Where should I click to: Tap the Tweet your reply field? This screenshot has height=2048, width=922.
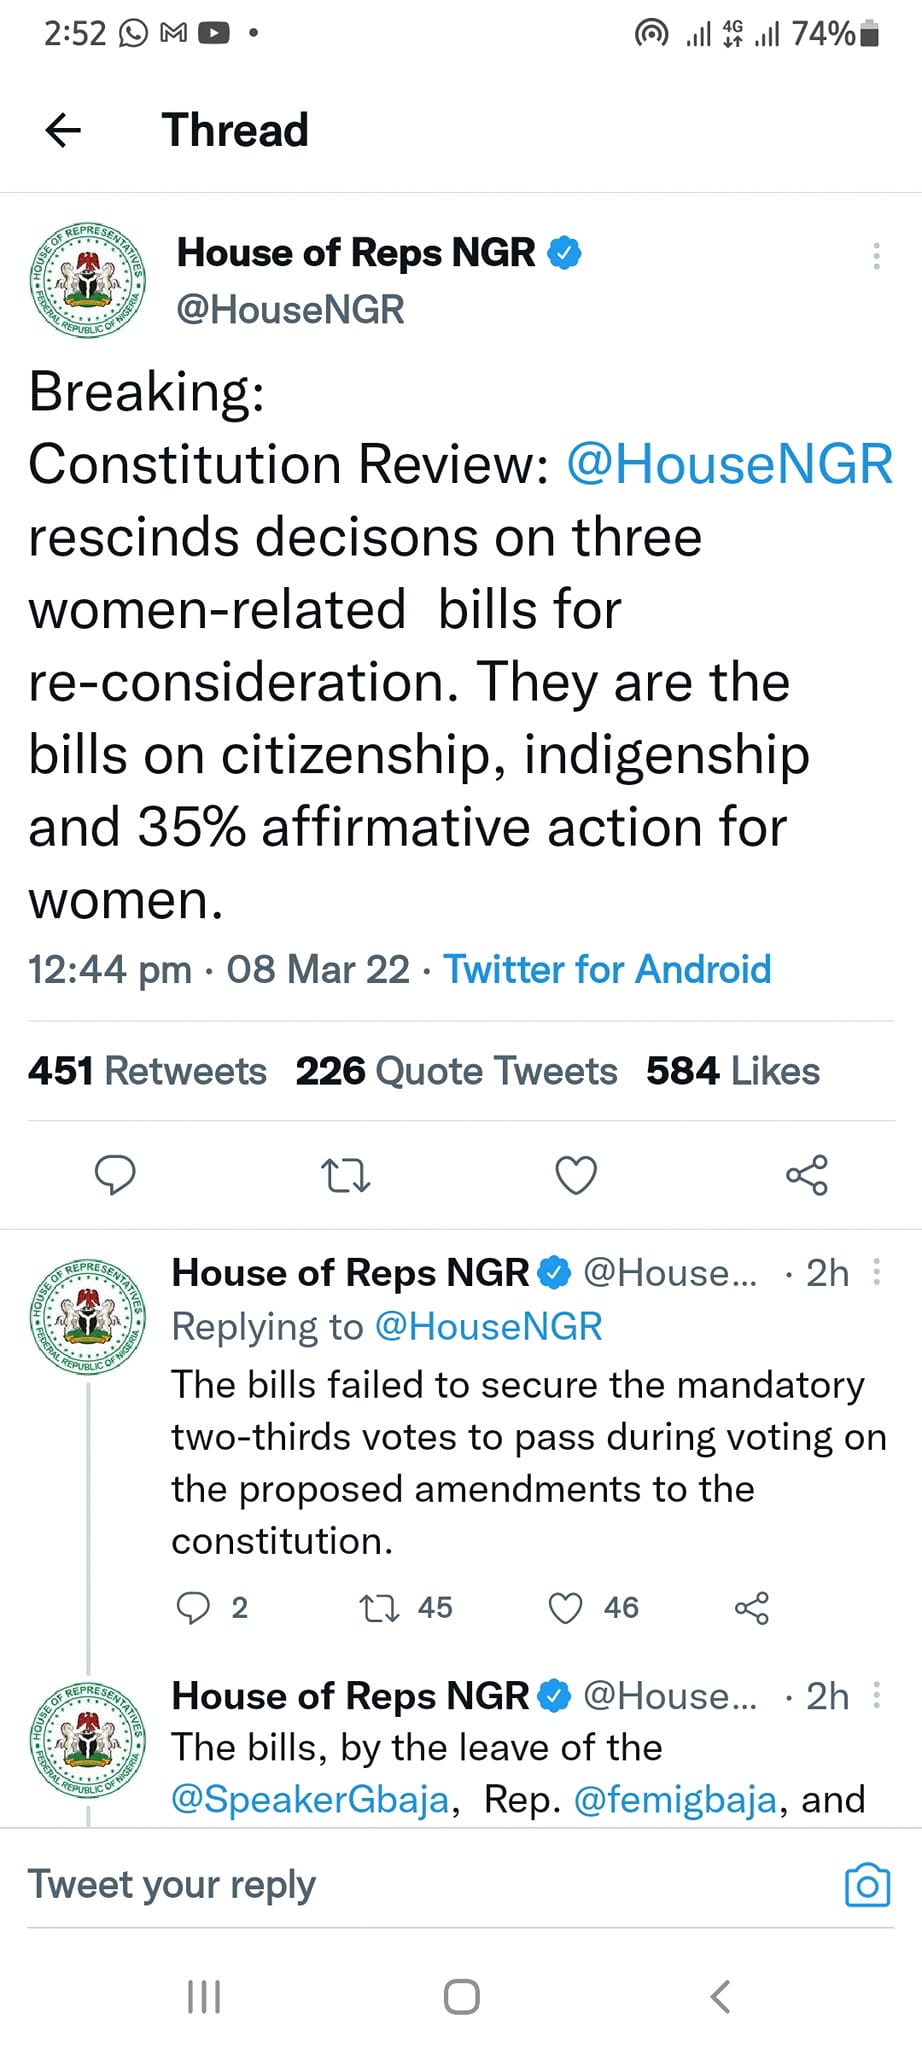click(430, 1885)
